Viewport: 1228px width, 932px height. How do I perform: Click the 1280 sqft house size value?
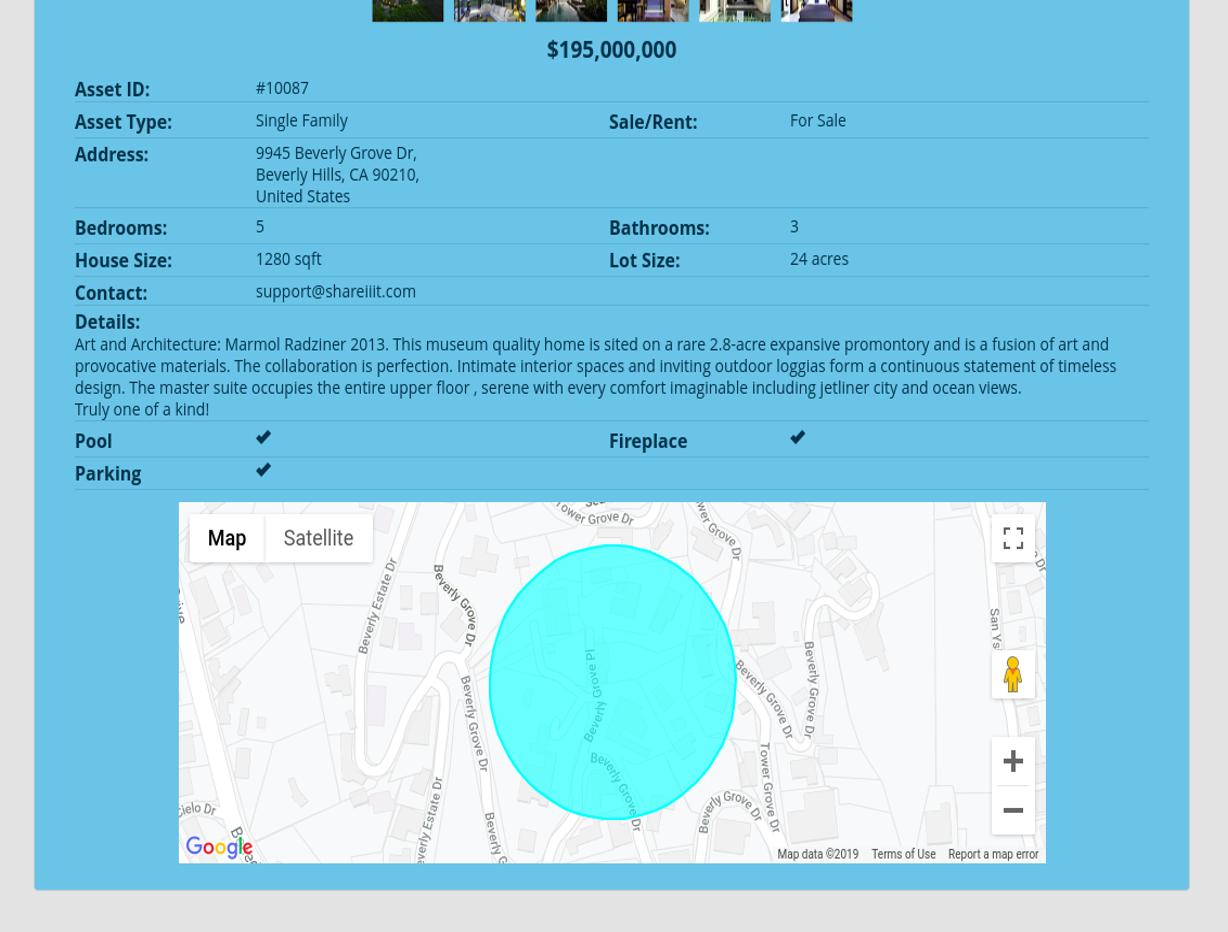pos(289,259)
